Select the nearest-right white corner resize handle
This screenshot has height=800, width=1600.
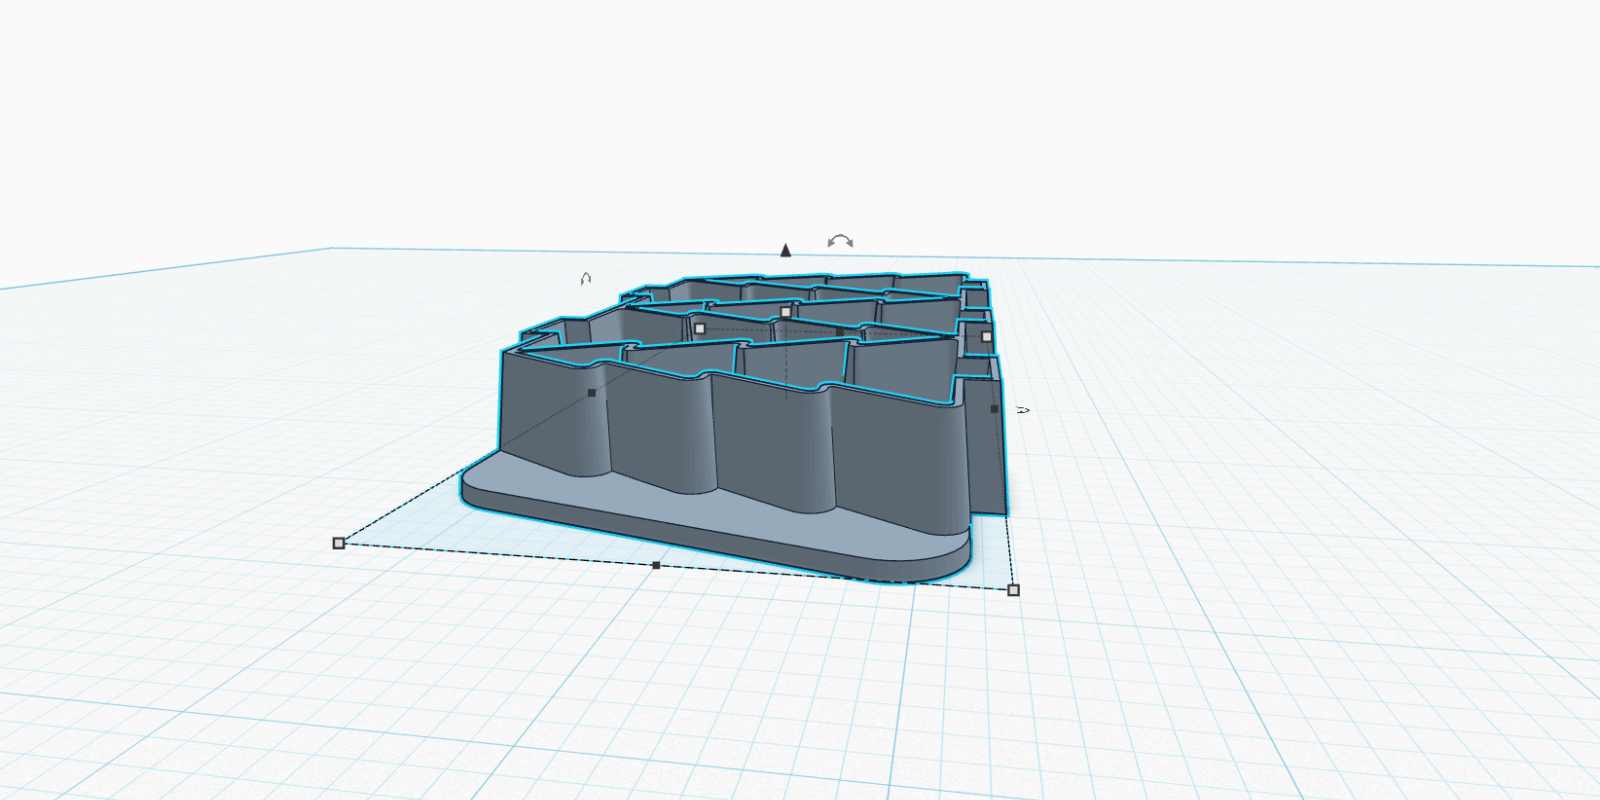point(1013,590)
